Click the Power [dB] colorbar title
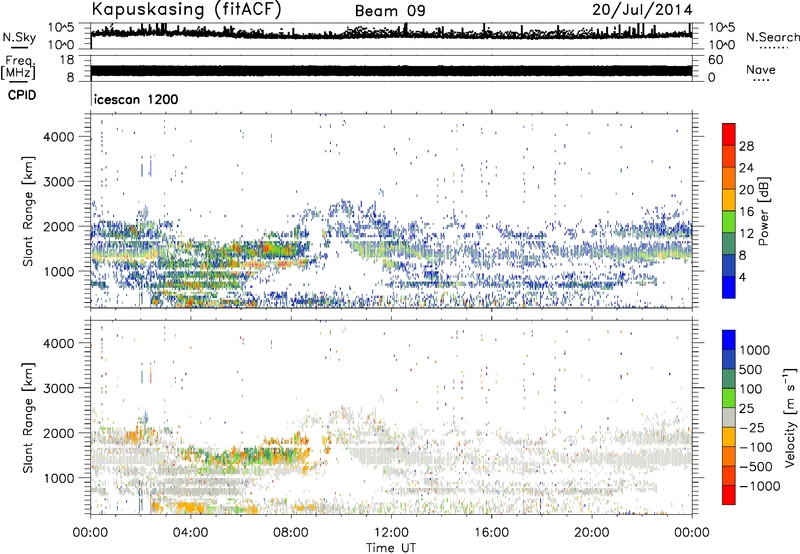Image resolution: width=800 pixels, height=554 pixels. pyautogui.click(x=764, y=211)
